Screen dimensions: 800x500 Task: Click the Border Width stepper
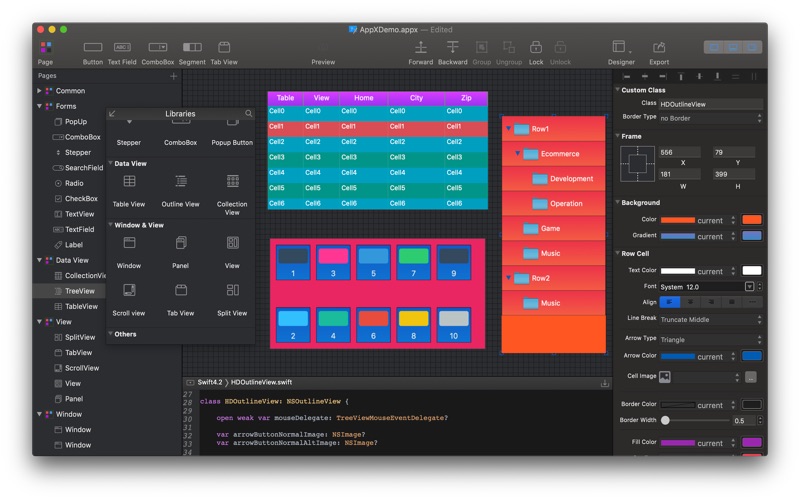[760, 420]
